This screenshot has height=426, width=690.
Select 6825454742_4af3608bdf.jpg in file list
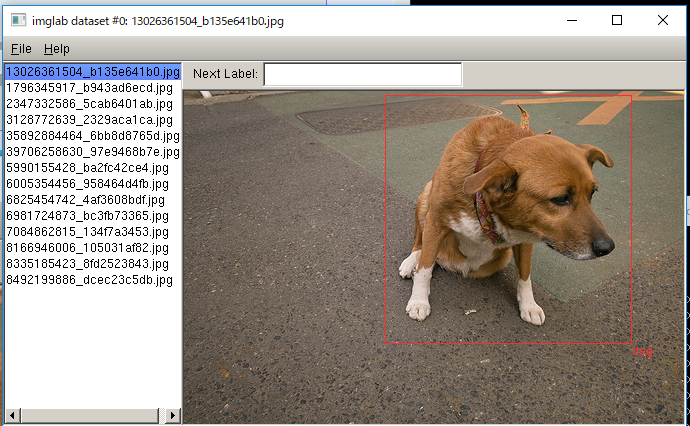(x=93, y=200)
